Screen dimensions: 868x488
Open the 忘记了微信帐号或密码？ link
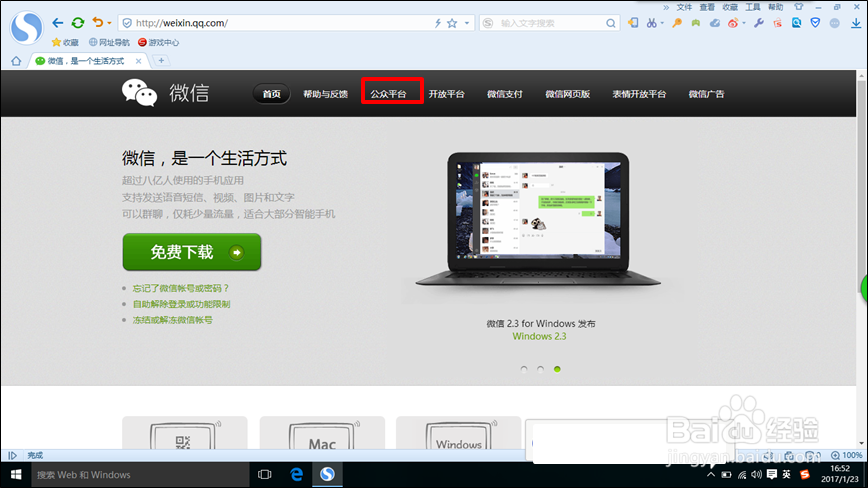[180, 288]
